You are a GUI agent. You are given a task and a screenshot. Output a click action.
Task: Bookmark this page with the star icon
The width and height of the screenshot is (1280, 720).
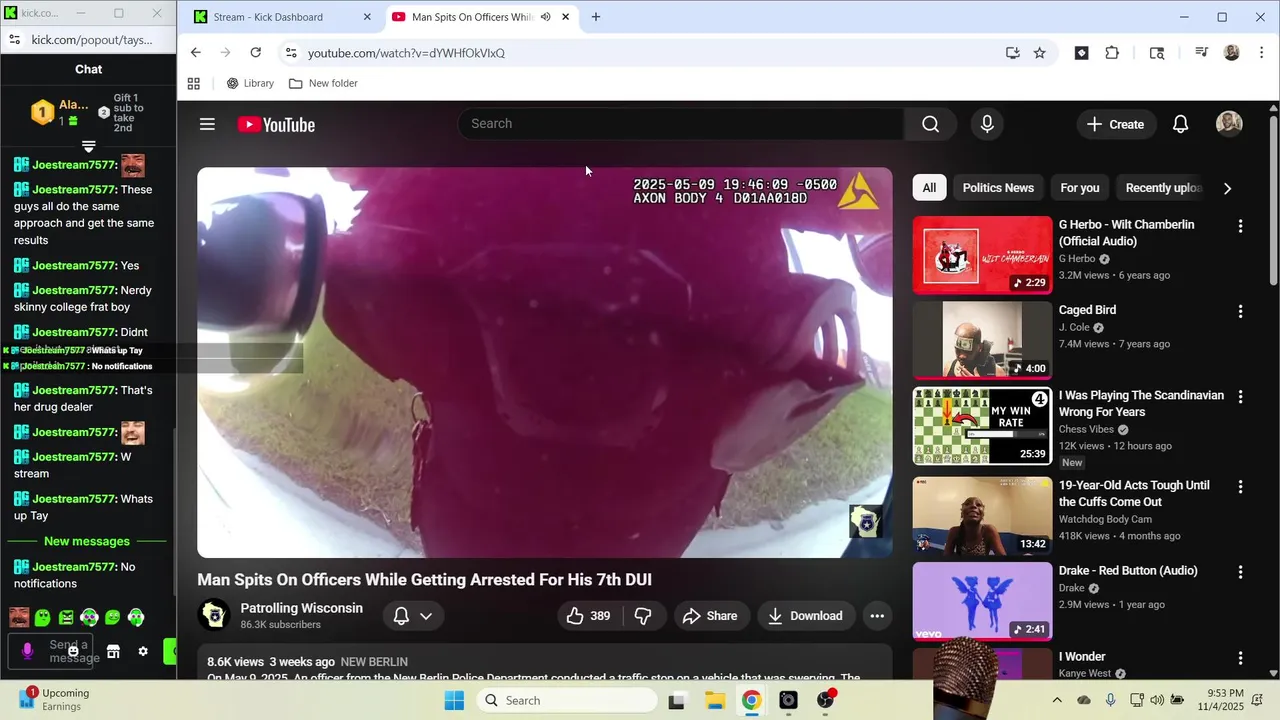click(x=1039, y=53)
